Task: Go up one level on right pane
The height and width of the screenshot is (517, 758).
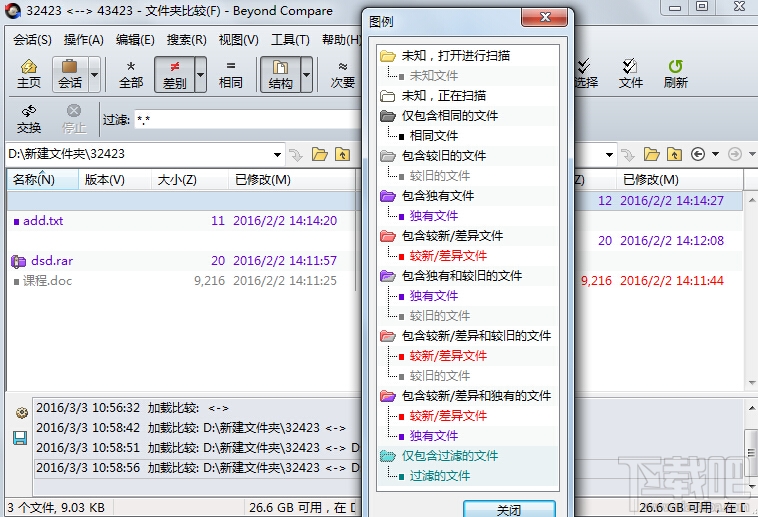Action: coord(674,154)
